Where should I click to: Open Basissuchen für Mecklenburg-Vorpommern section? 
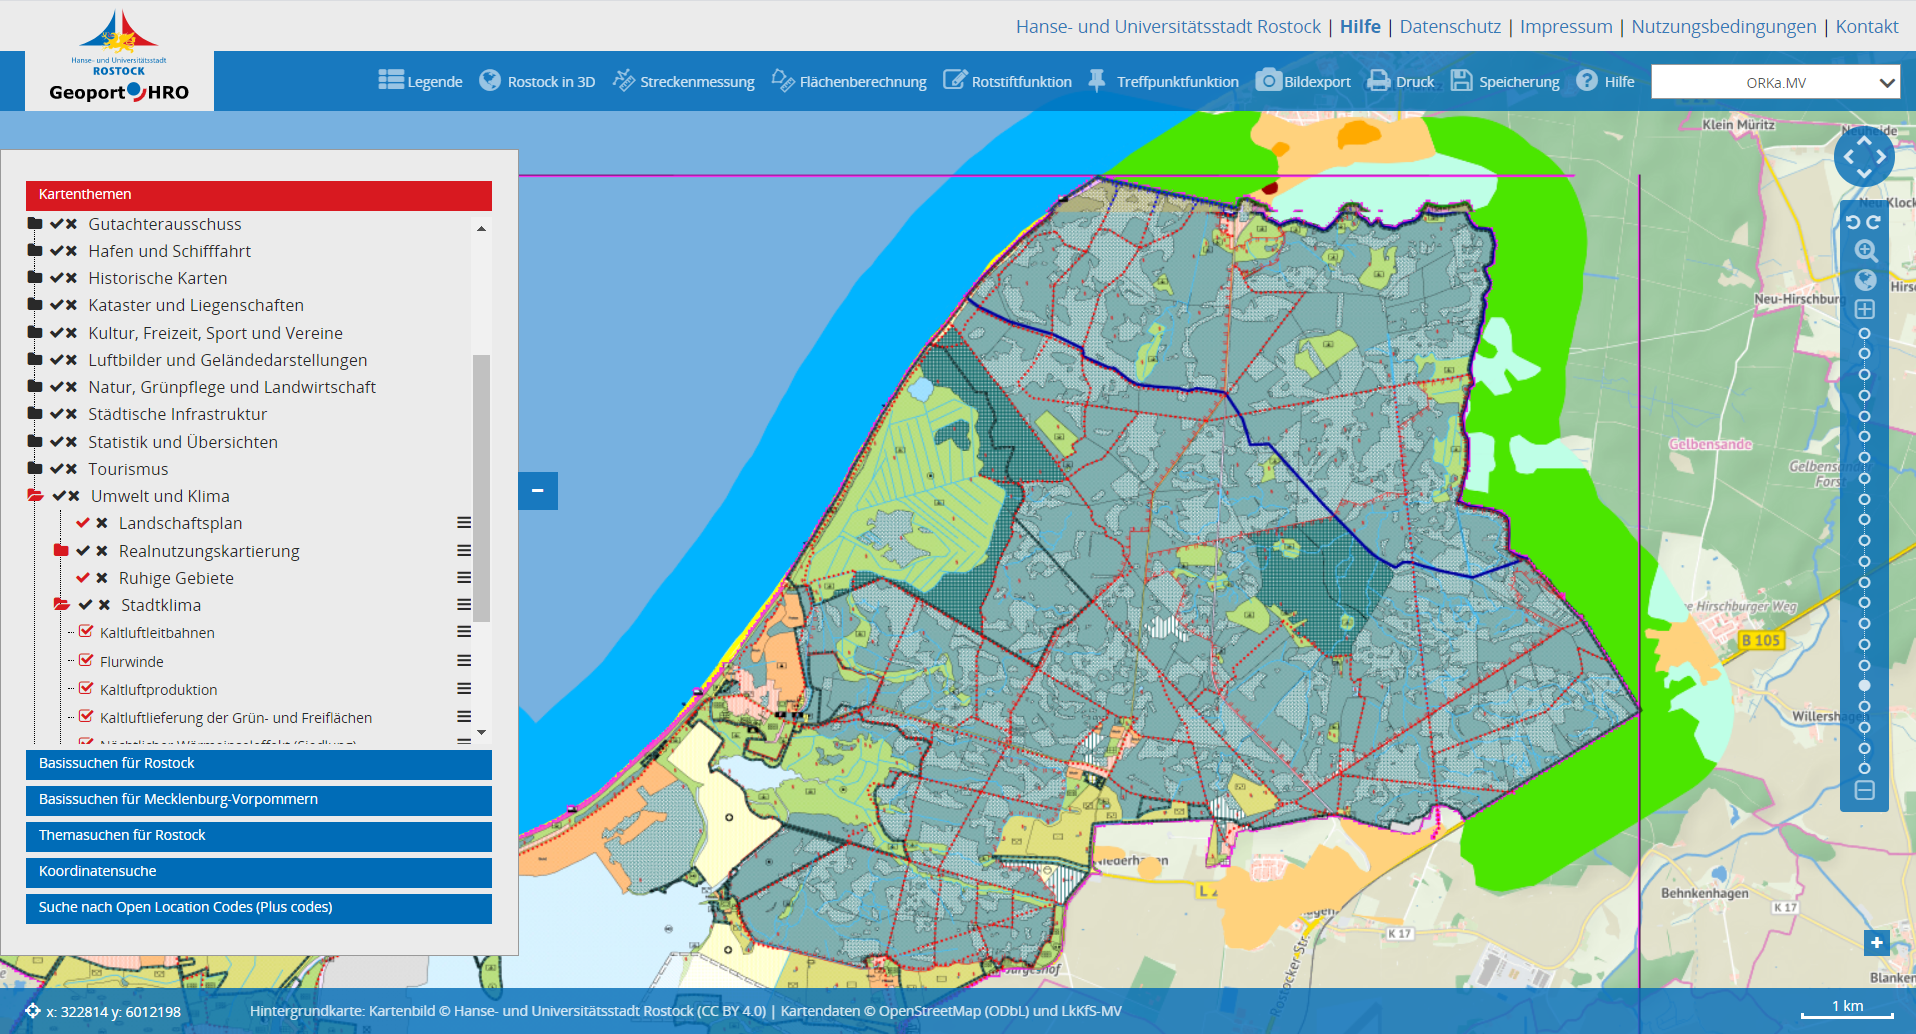259,800
